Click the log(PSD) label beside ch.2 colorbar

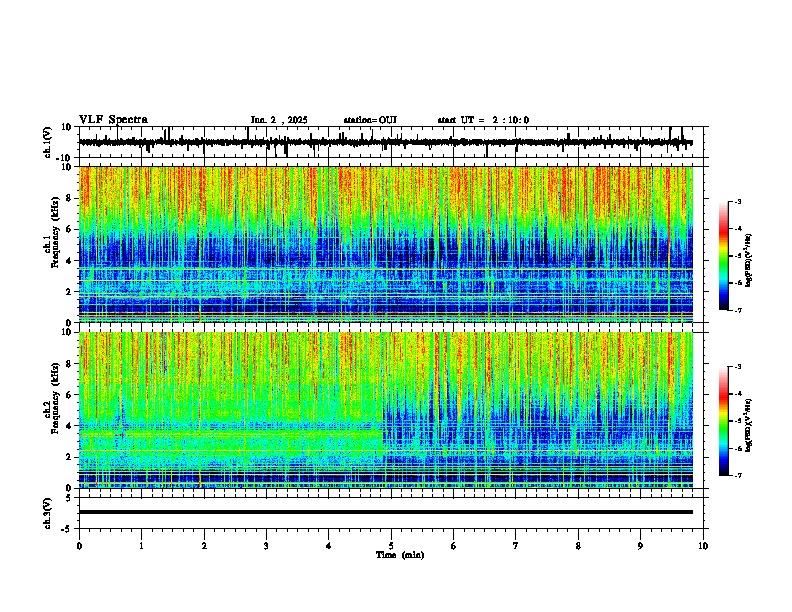749,425
